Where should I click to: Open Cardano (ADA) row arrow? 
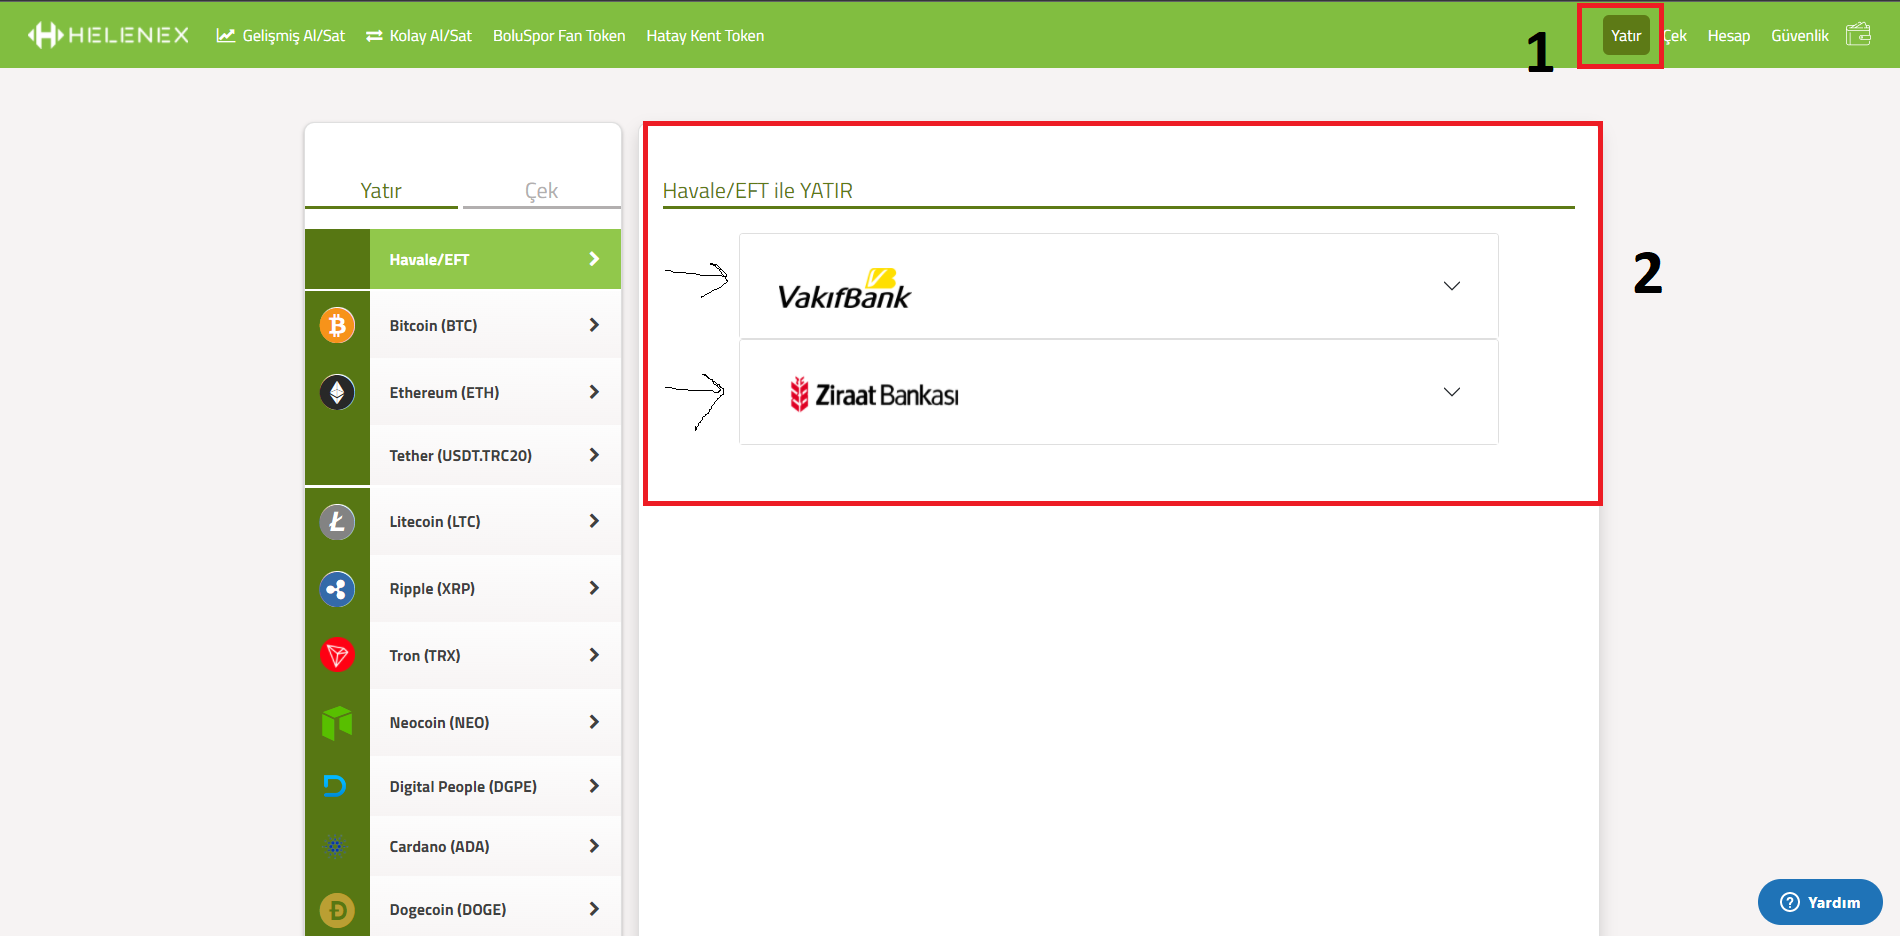pos(594,846)
